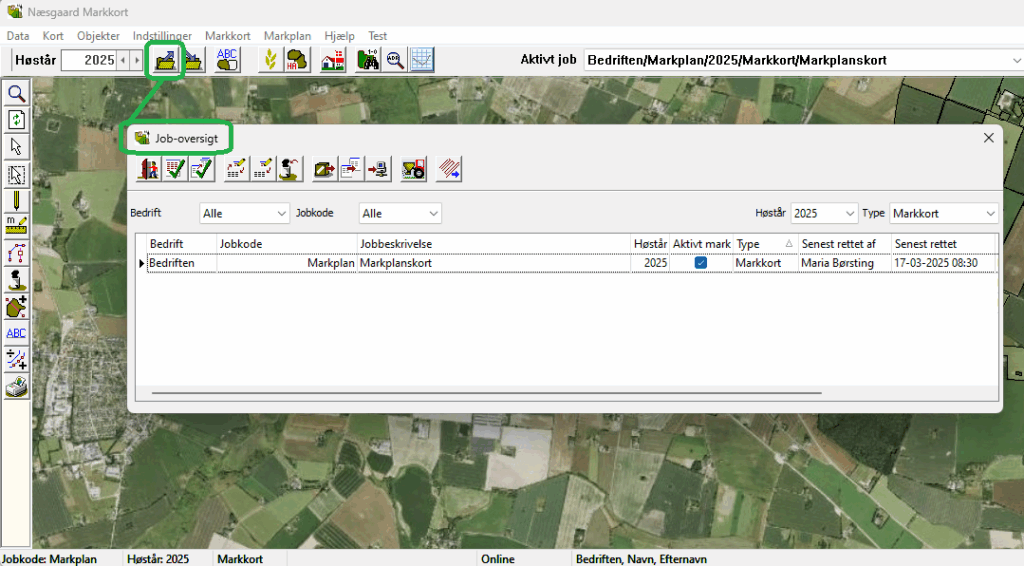Open the Indstillinger menu
Screen dimensions: 1024x566
(x=162, y=35)
